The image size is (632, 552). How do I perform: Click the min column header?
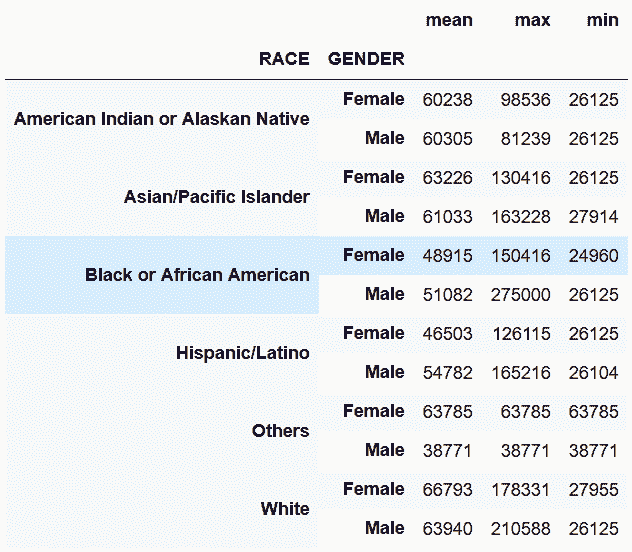[603, 20]
